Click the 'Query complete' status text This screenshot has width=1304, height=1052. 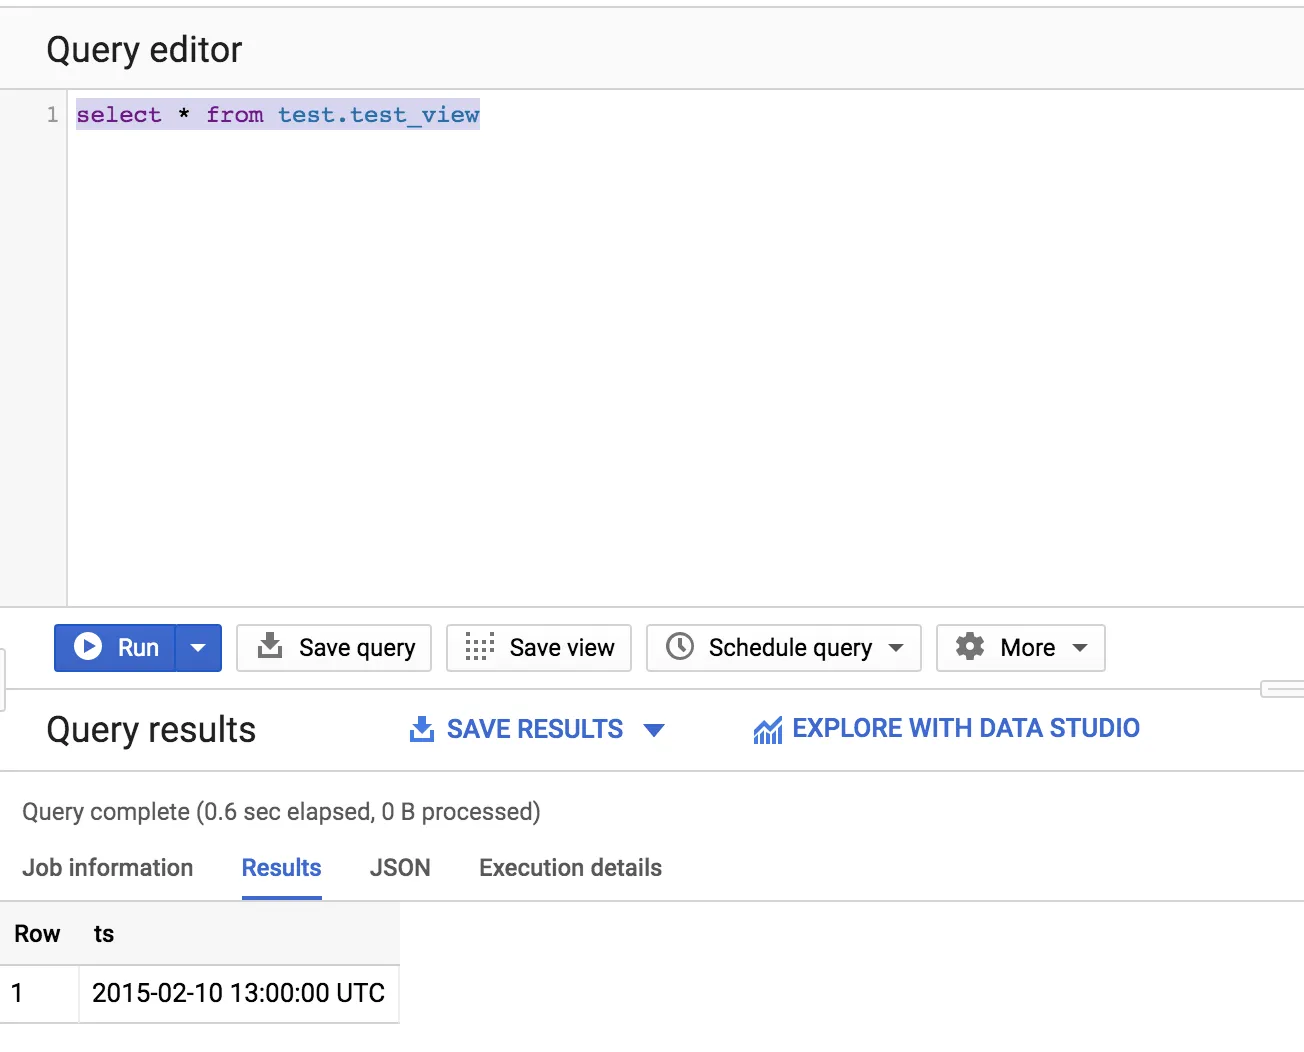click(281, 812)
